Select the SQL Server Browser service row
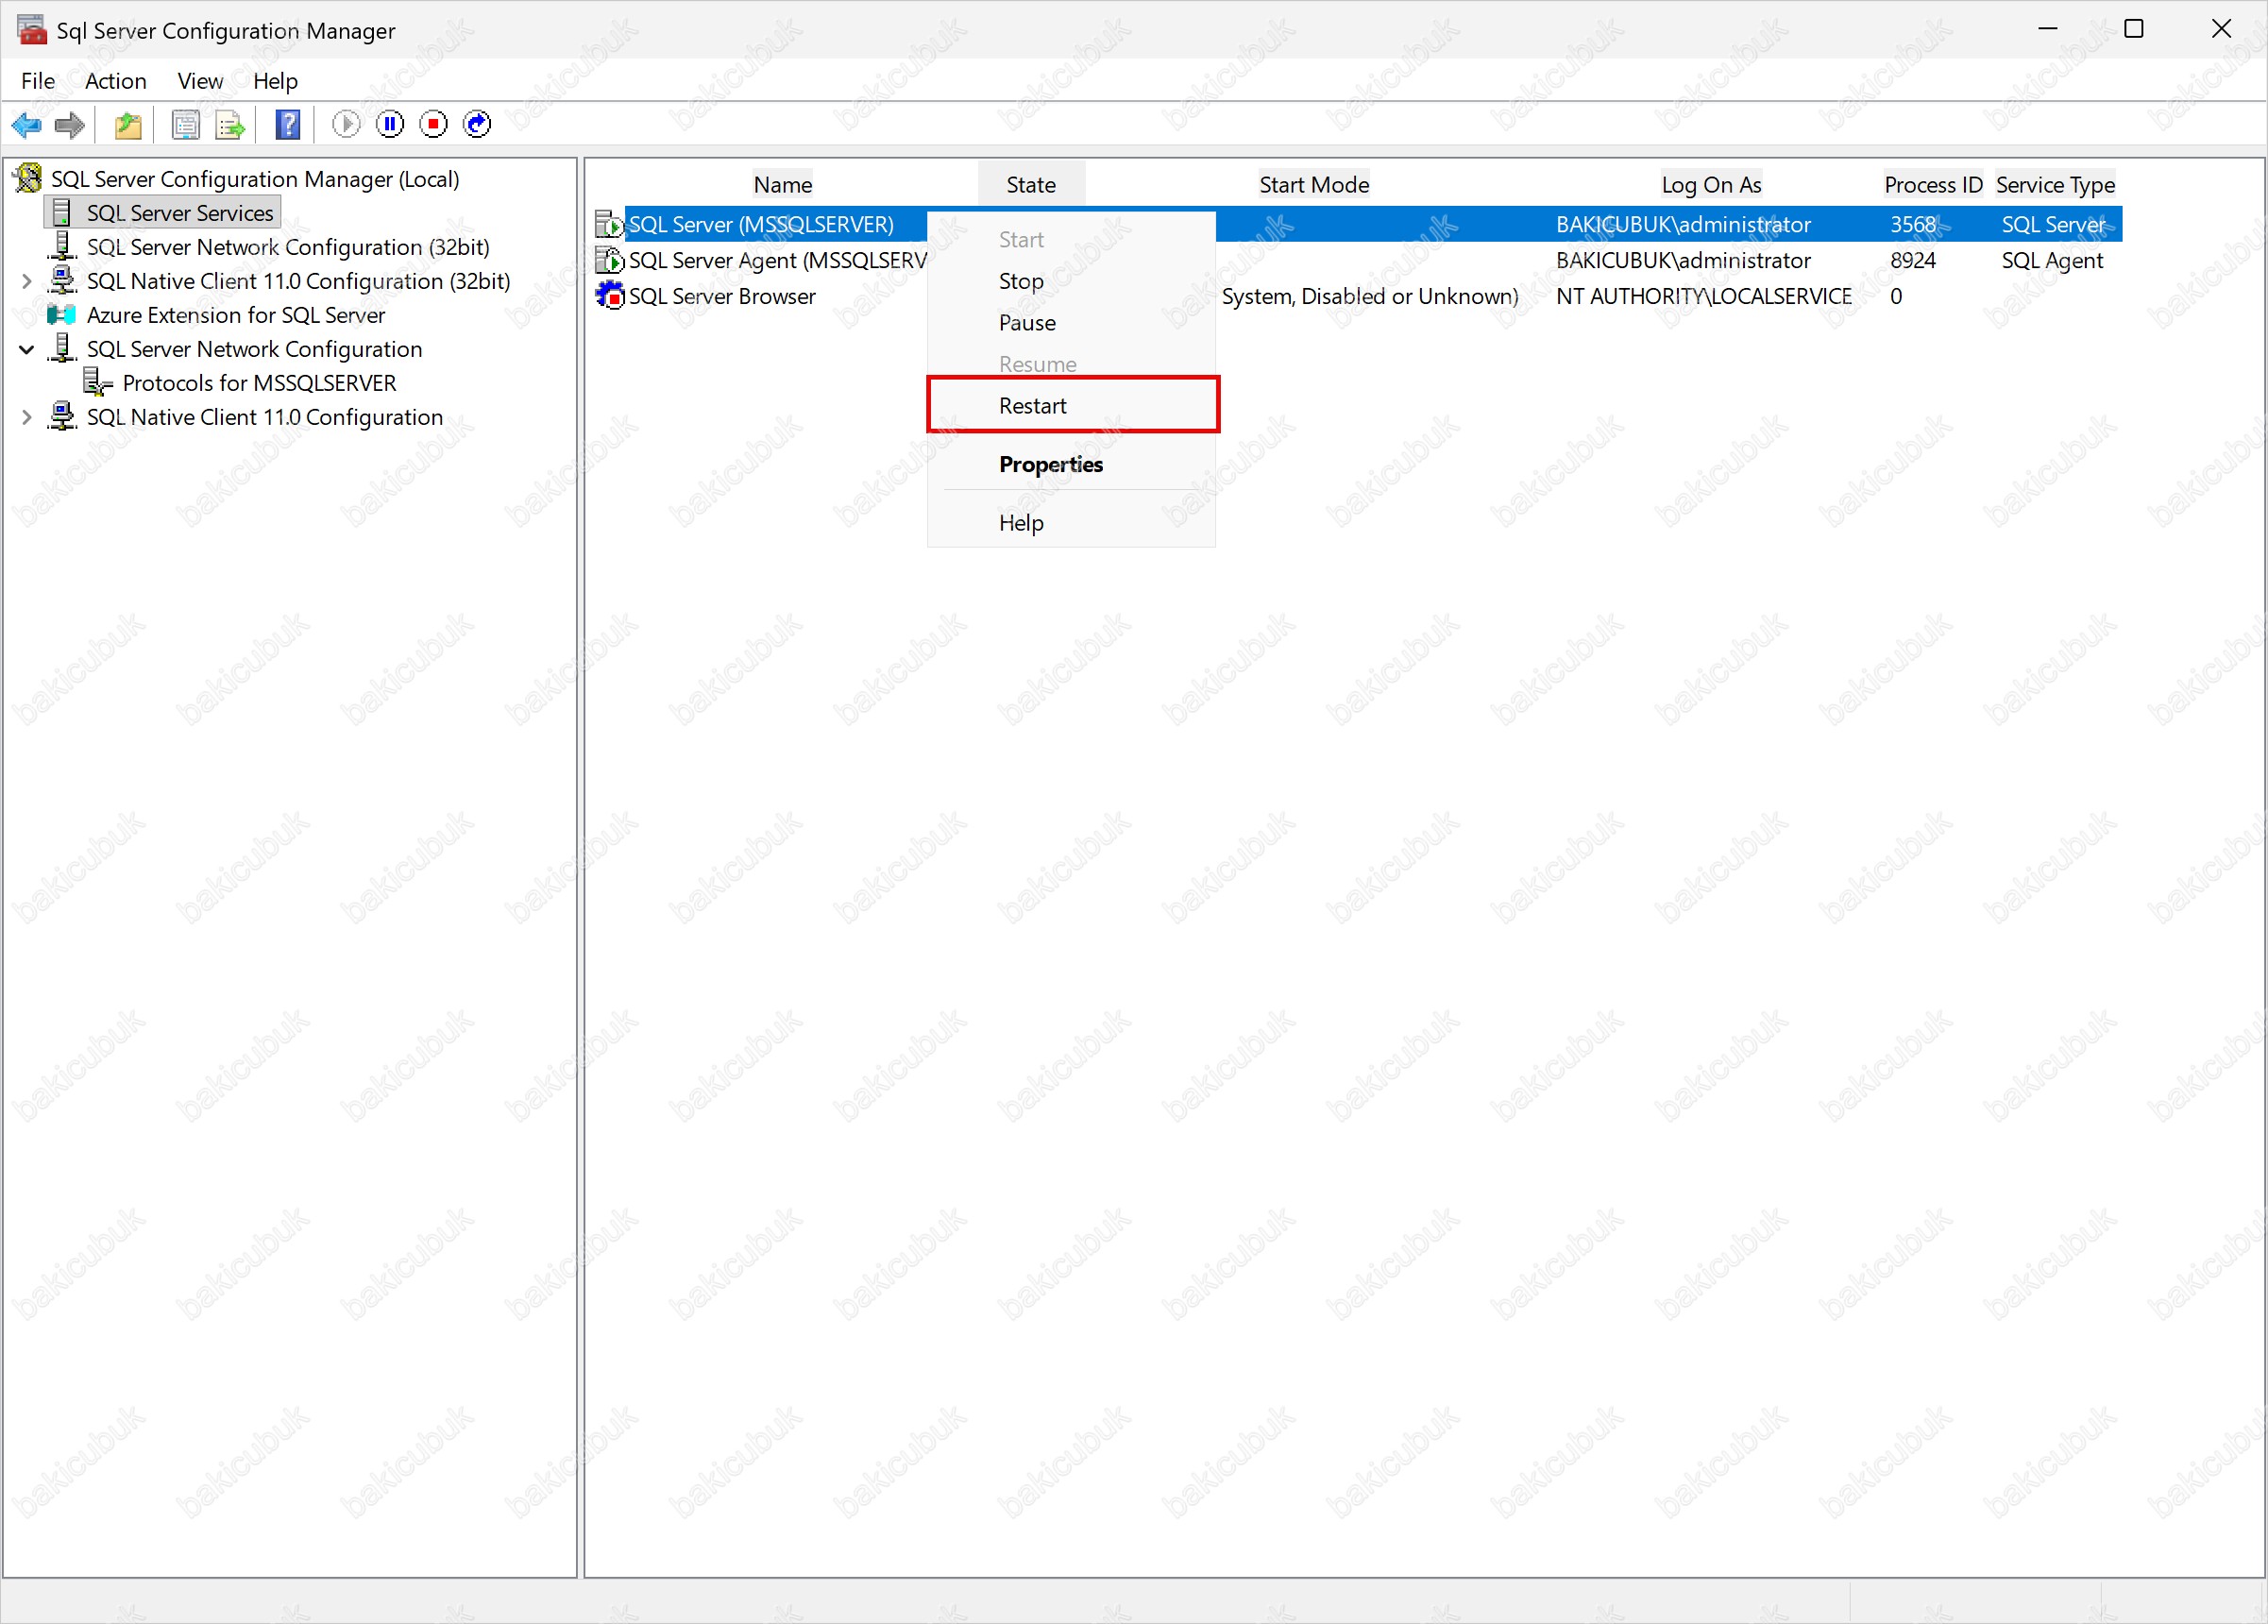Viewport: 2268px width, 1624px height. 721,297
